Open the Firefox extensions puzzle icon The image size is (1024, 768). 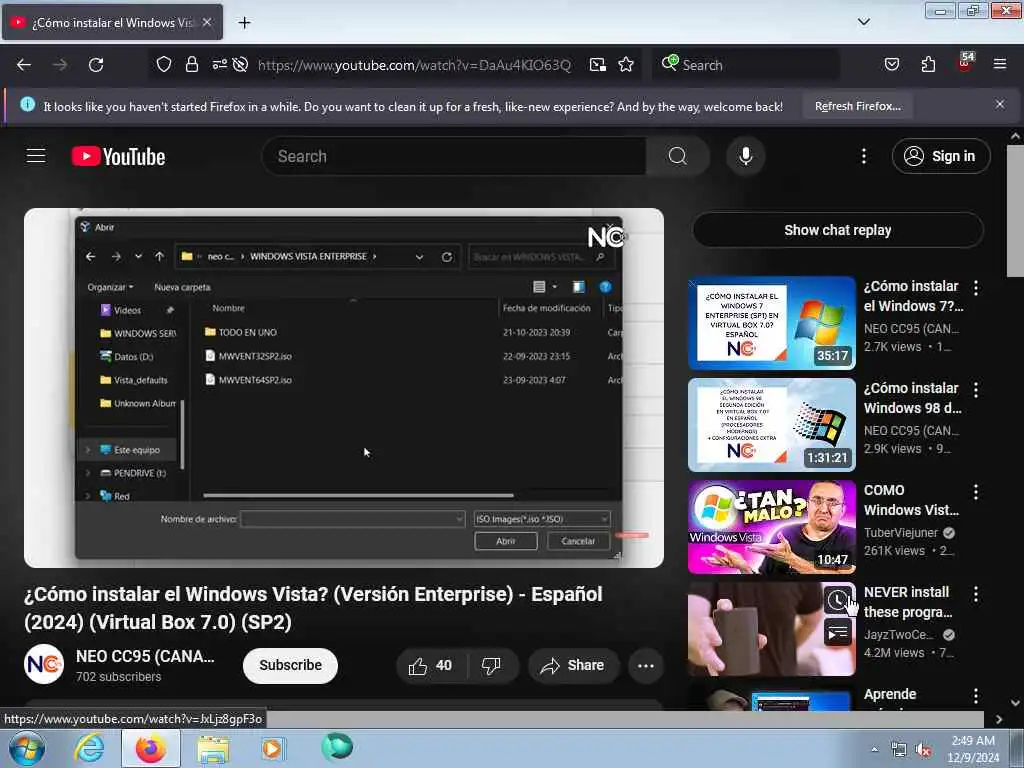coord(928,65)
